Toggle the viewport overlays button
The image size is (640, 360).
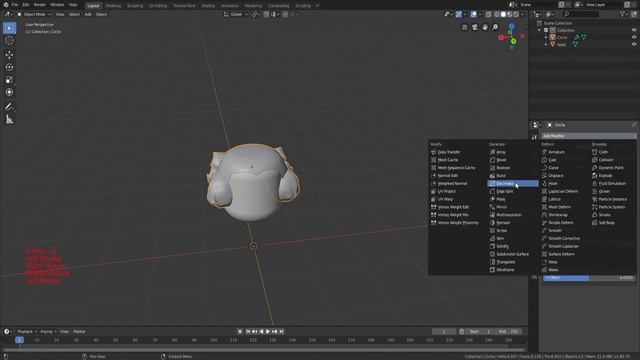pos(473,14)
